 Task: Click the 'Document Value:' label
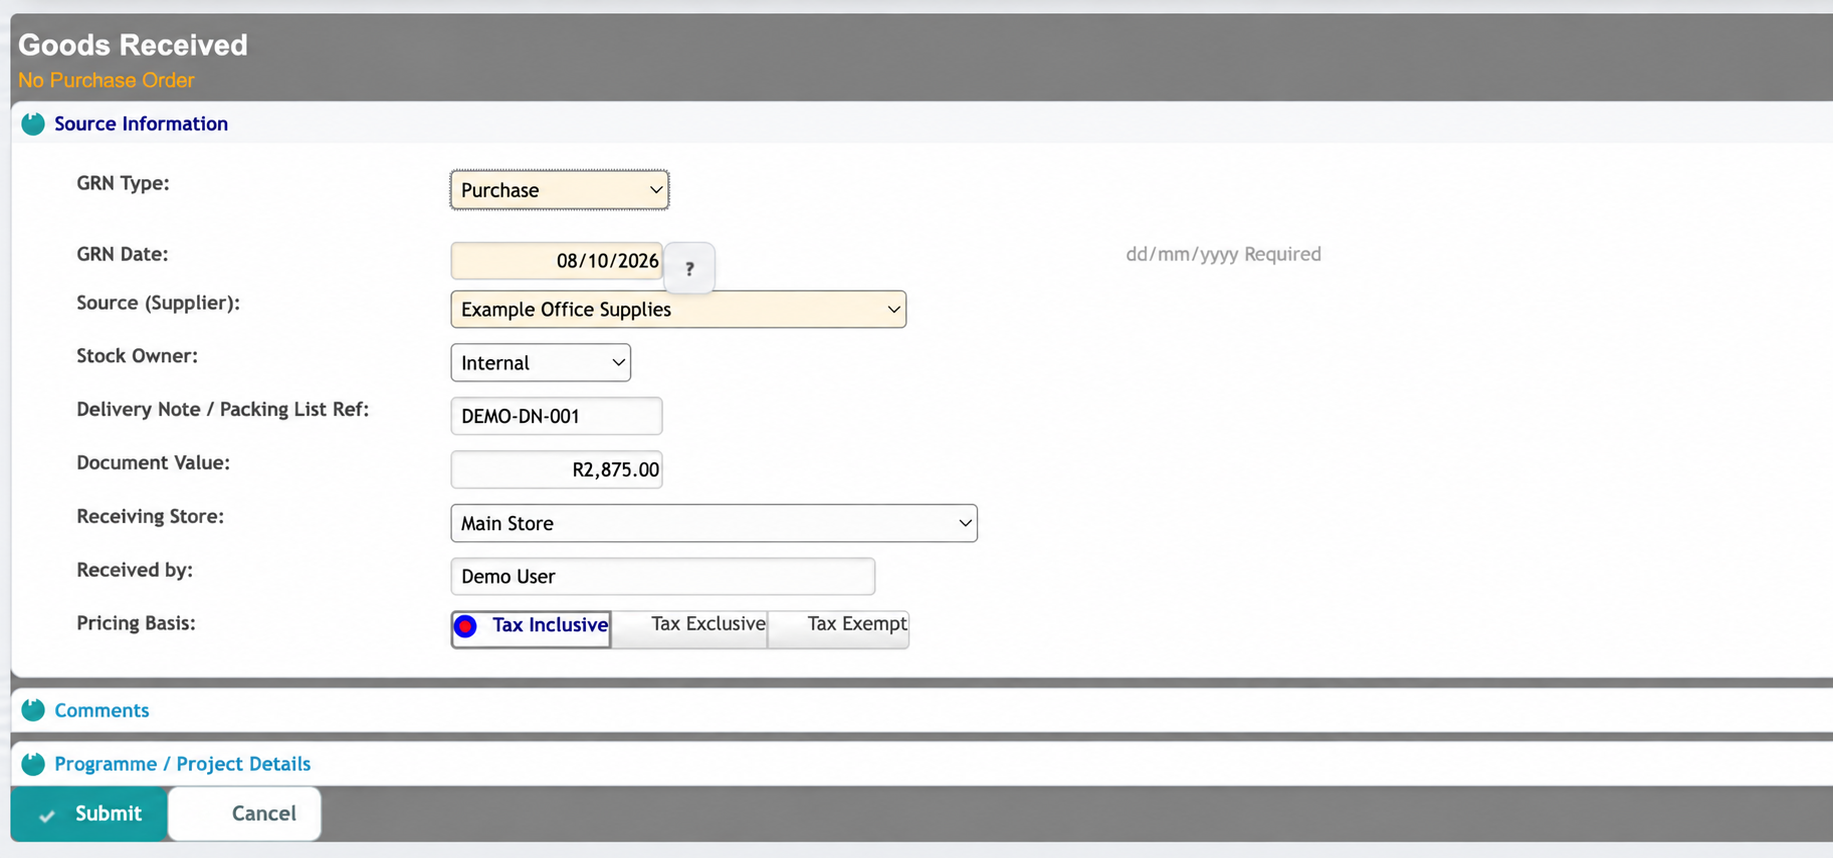(153, 463)
